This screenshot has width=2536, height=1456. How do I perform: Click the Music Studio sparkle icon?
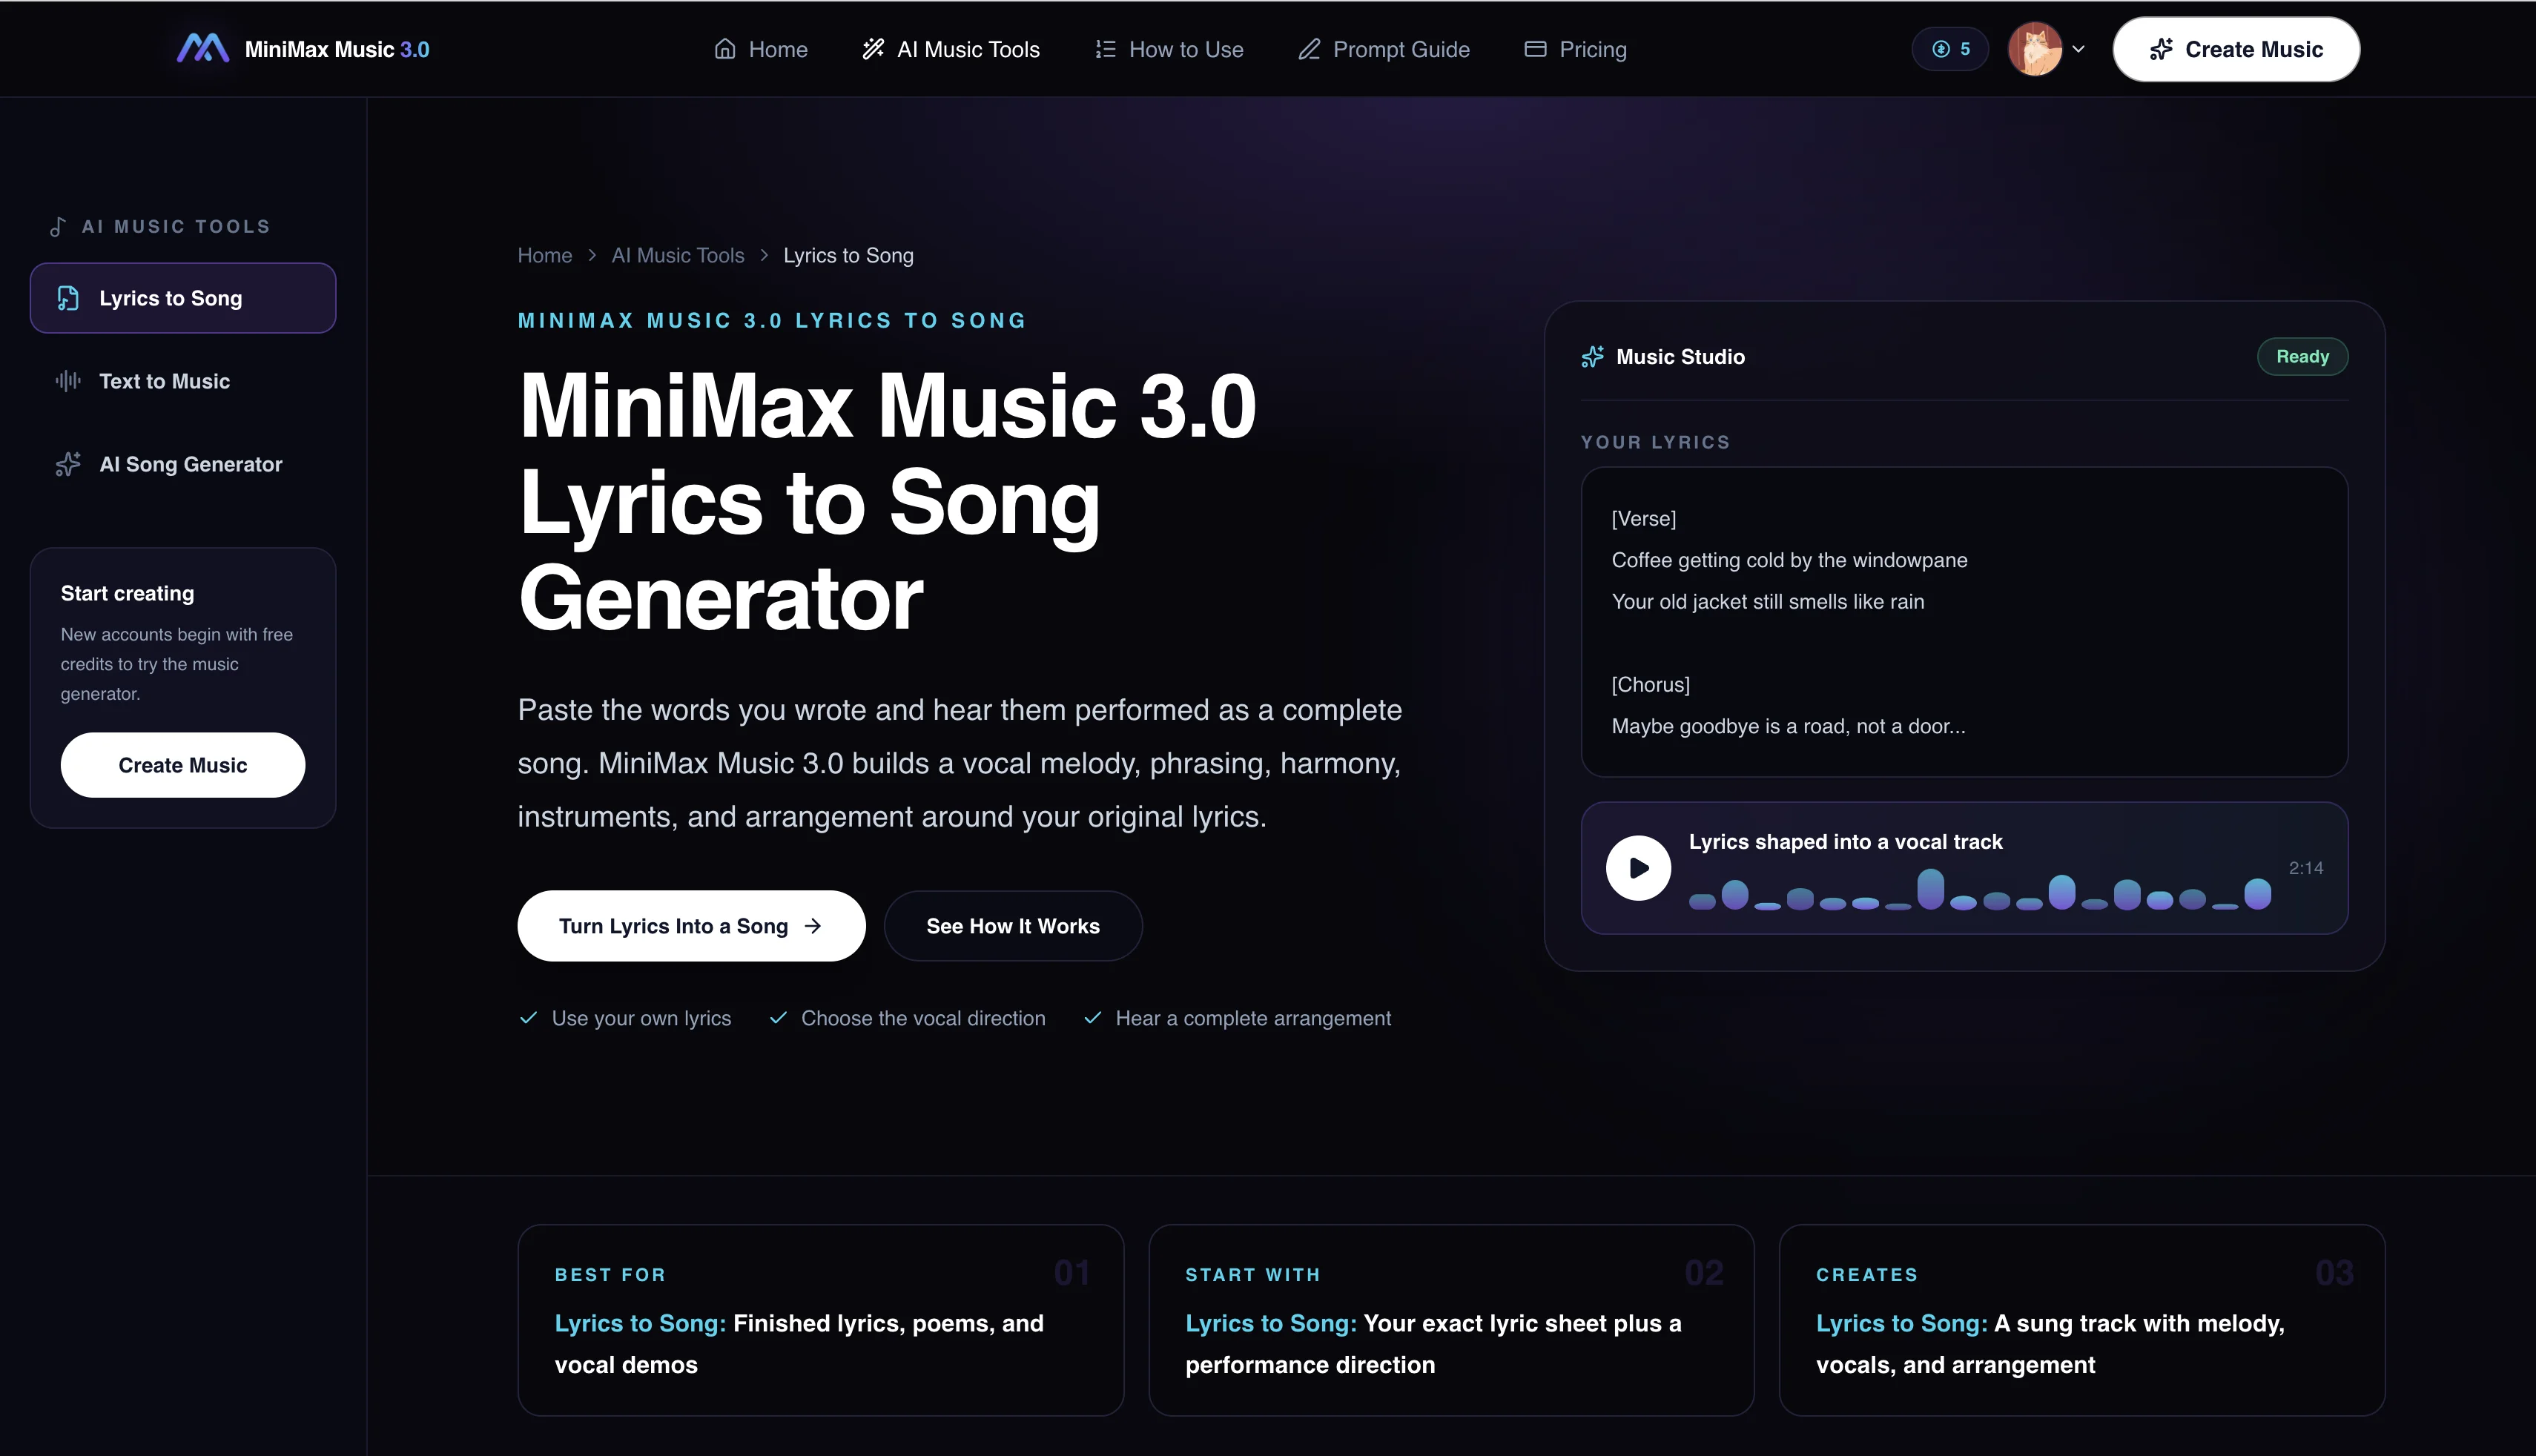pos(1593,357)
